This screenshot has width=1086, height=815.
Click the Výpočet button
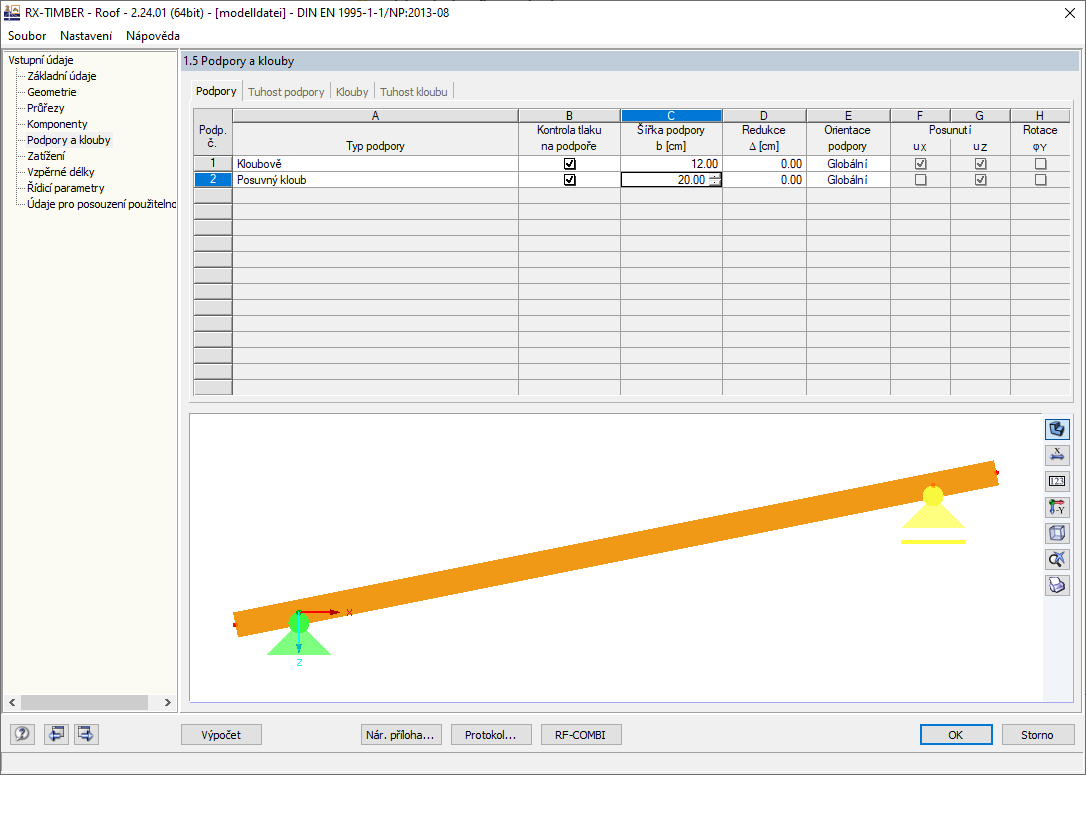coord(222,735)
